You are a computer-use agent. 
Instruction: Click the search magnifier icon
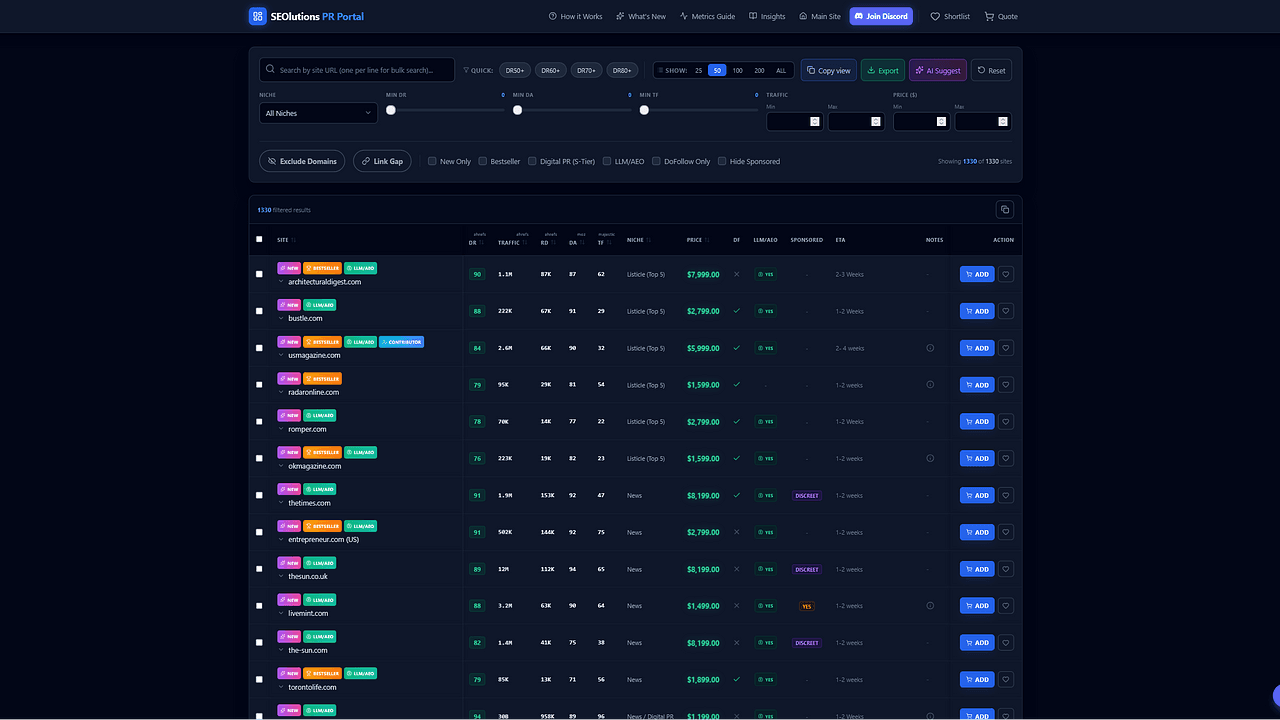tap(270, 70)
